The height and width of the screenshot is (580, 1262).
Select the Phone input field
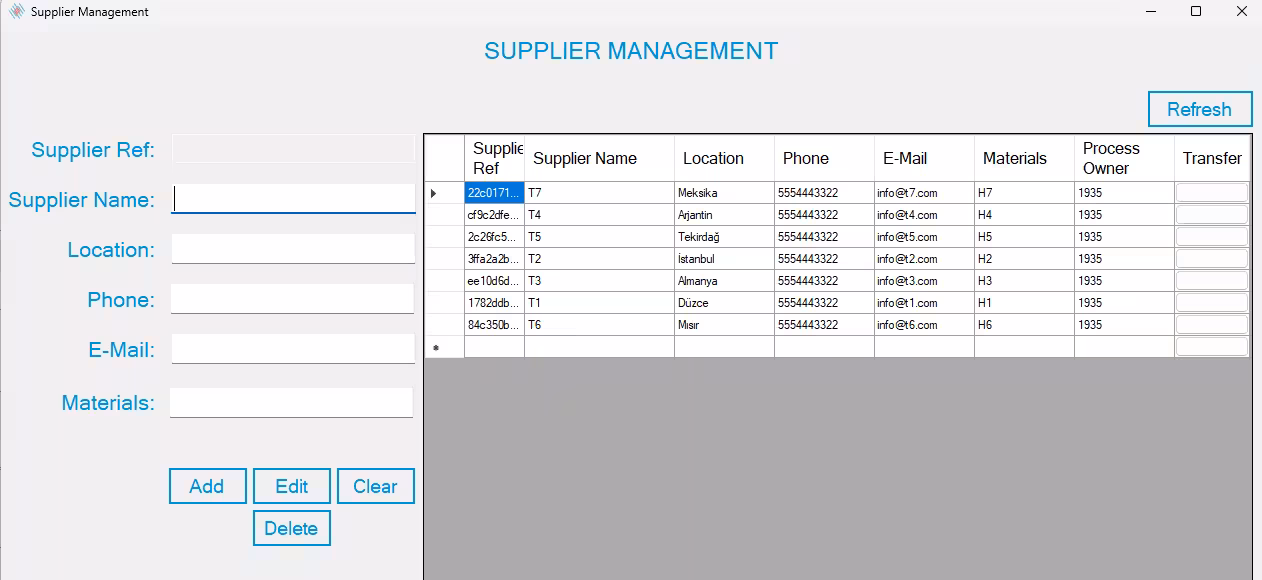click(292, 299)
